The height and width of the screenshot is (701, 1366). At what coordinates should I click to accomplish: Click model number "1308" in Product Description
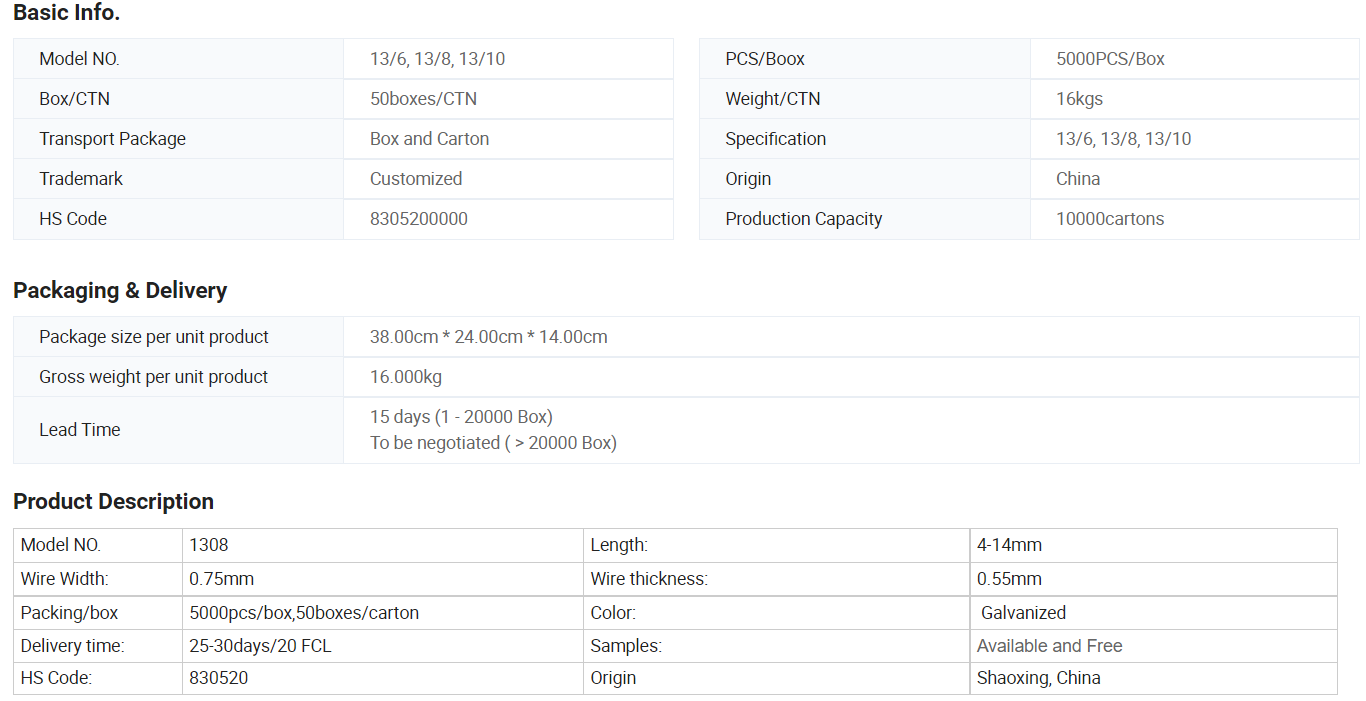(209, 545)
